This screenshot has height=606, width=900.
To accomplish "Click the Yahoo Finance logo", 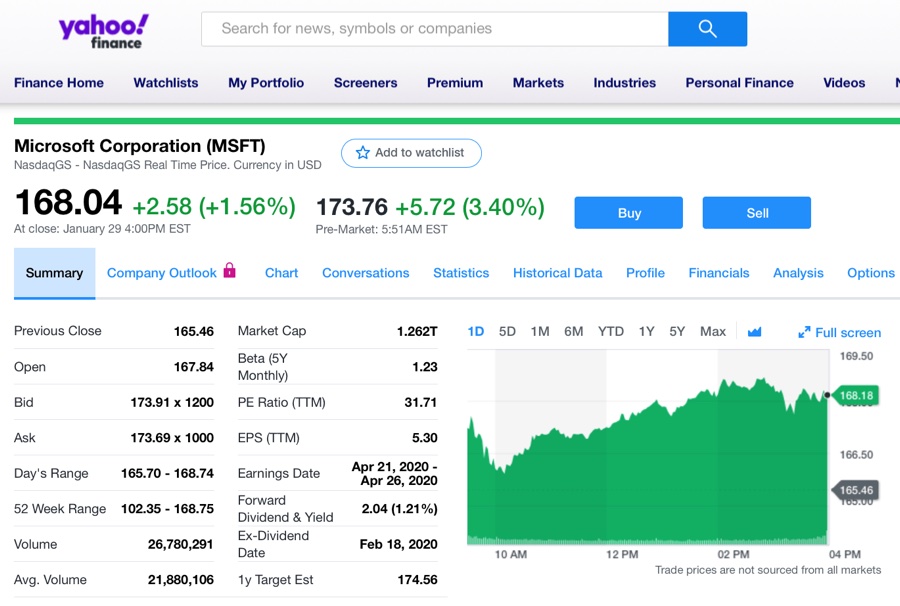I will click(103, 31).
